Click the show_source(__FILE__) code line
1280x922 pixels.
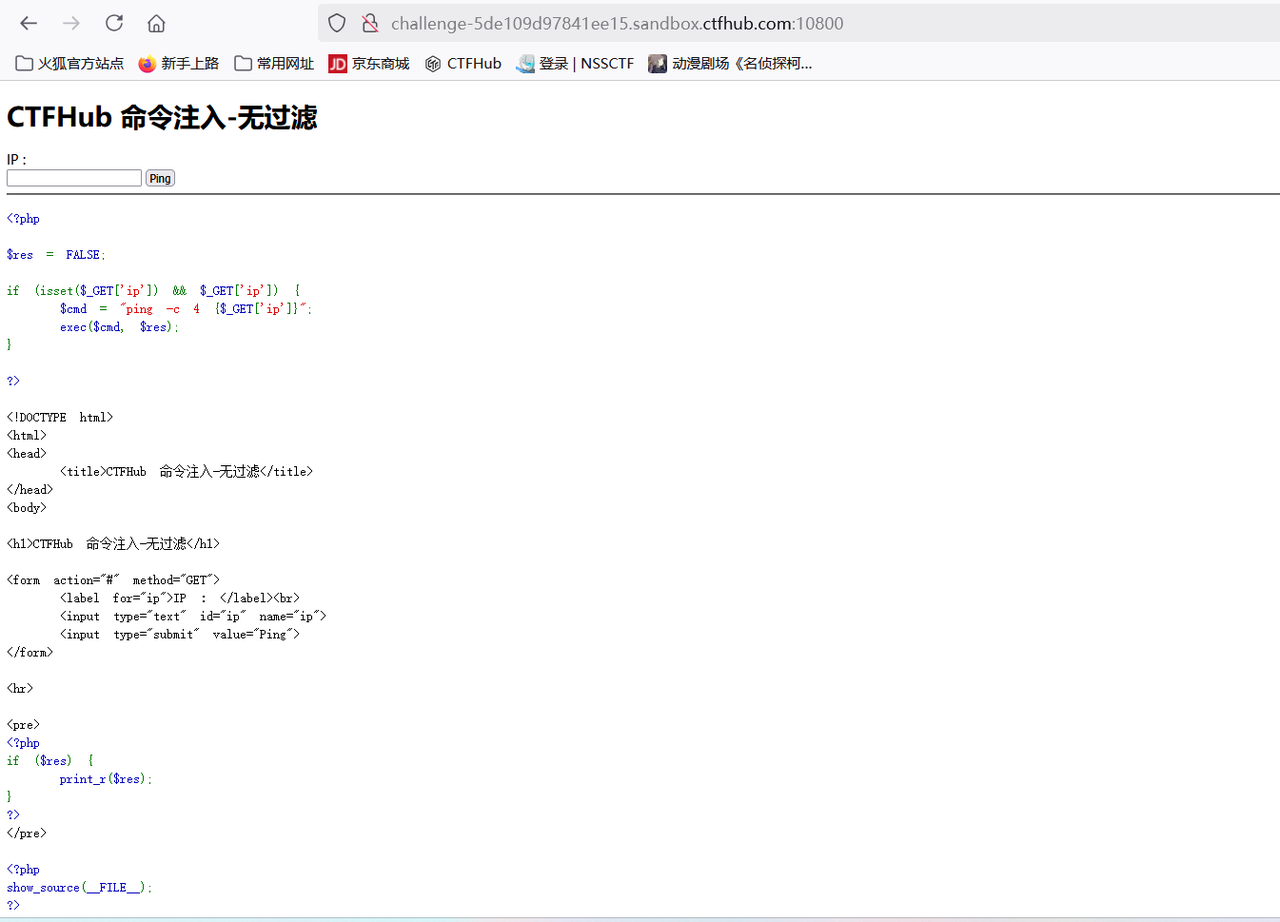point(80,887)
